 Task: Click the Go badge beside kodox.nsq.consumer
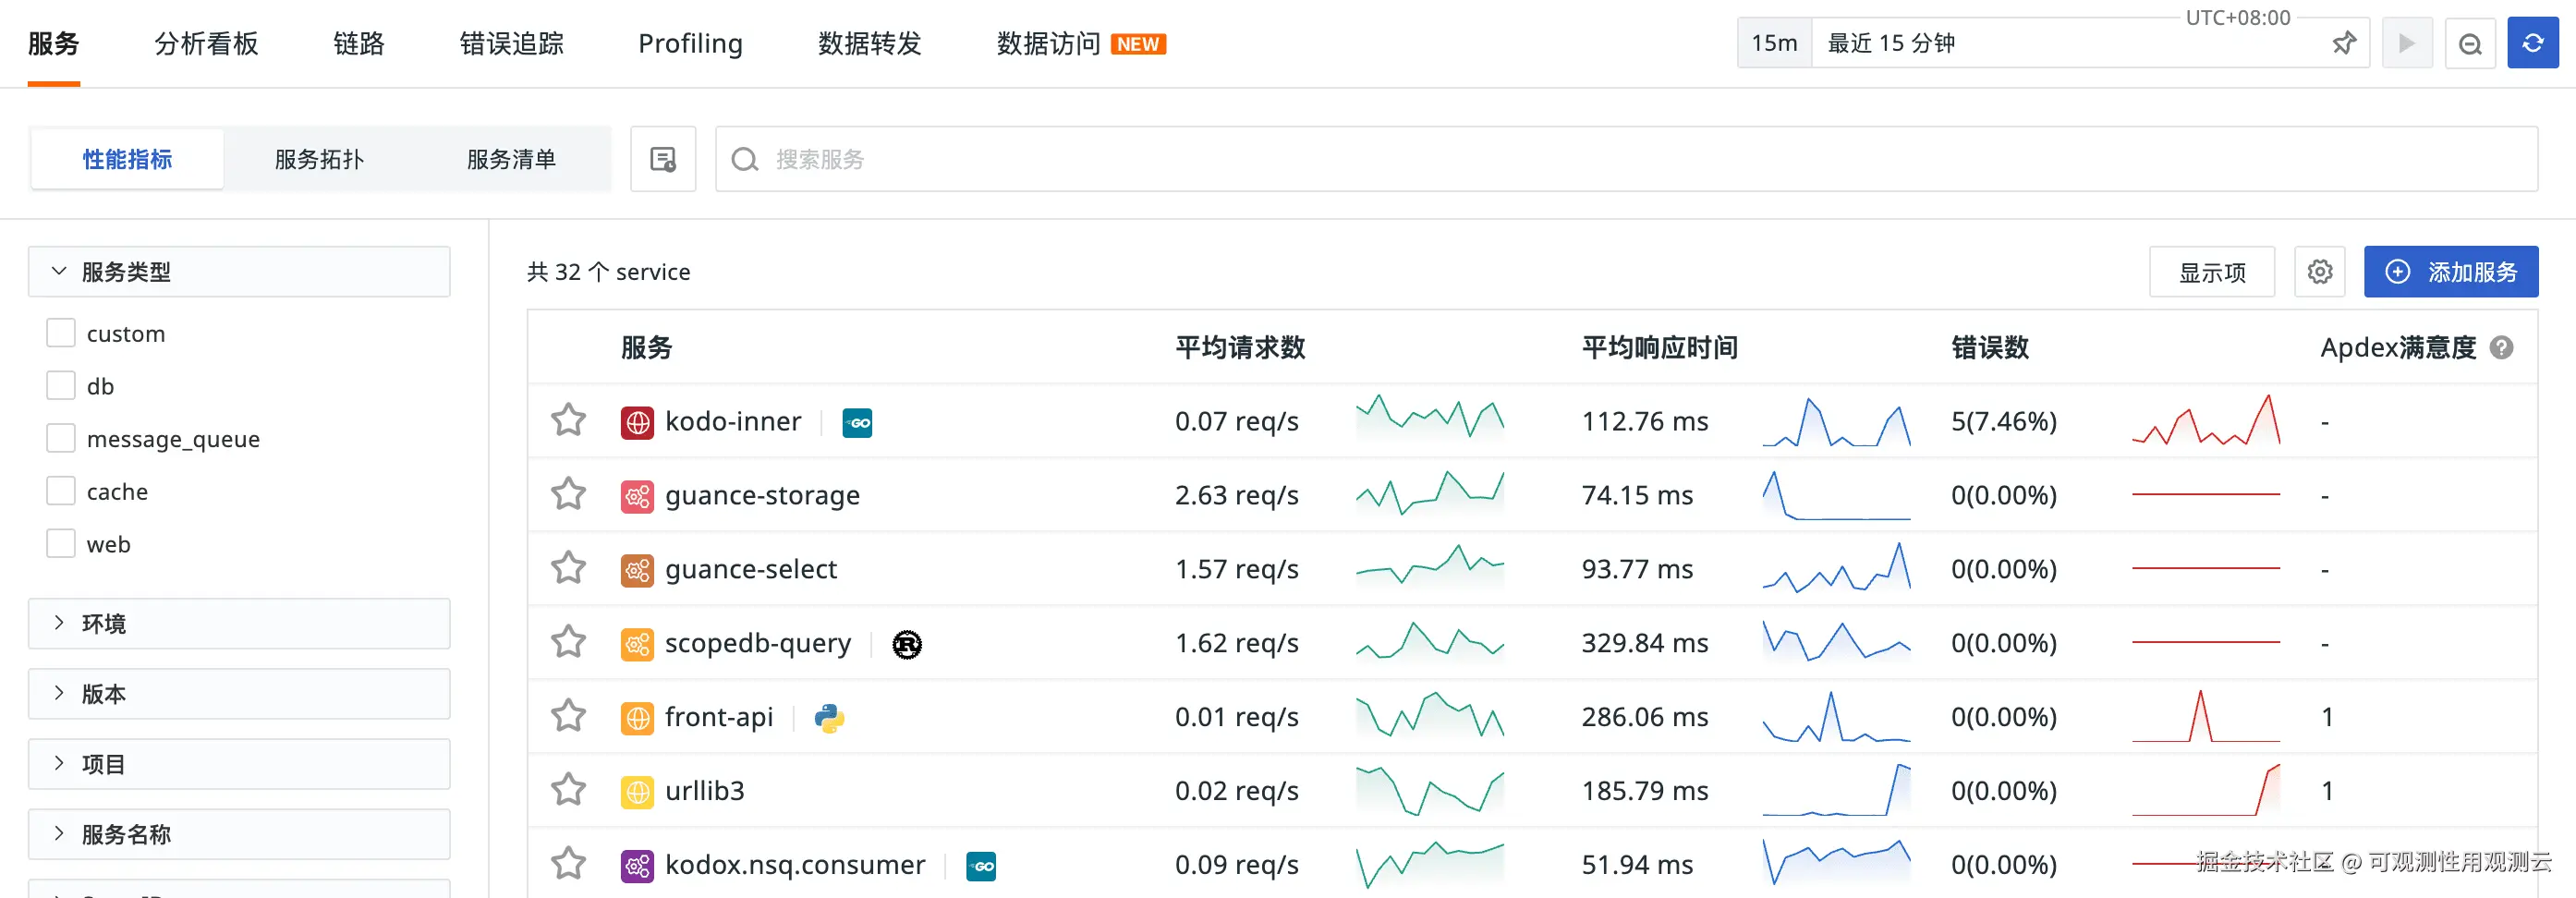(x=981, y=866)
